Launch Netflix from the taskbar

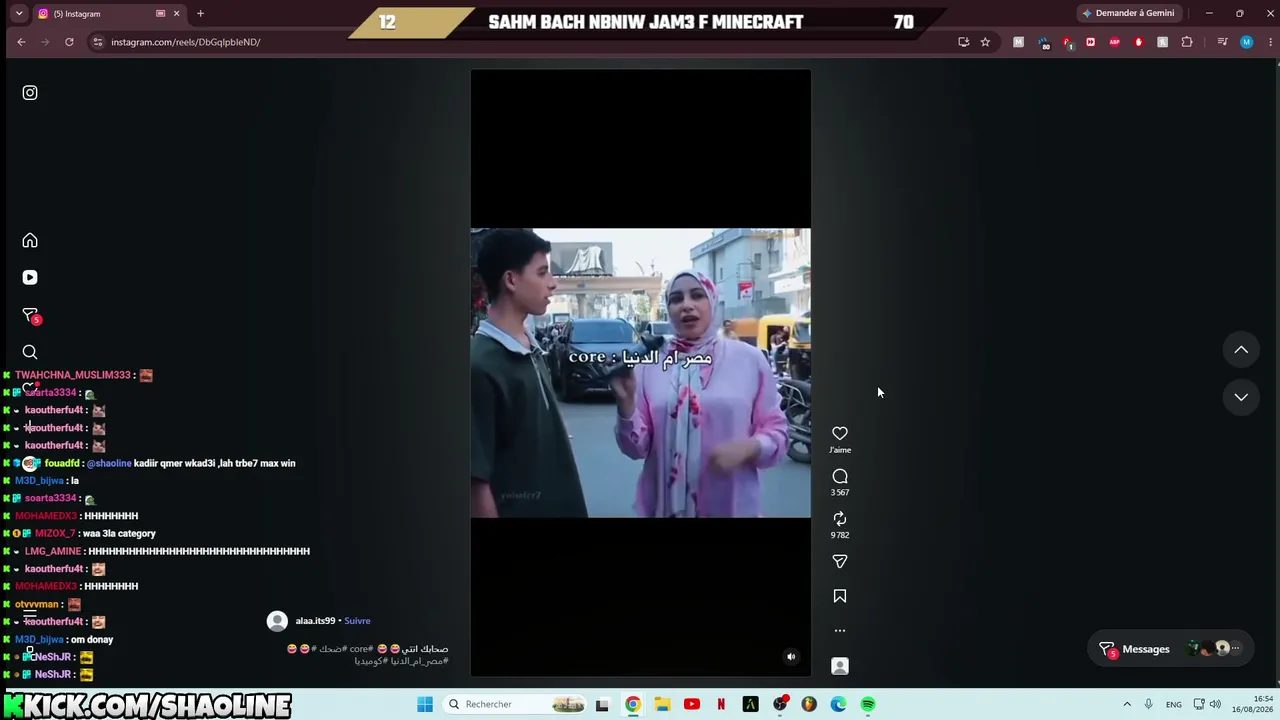point(721,704)
